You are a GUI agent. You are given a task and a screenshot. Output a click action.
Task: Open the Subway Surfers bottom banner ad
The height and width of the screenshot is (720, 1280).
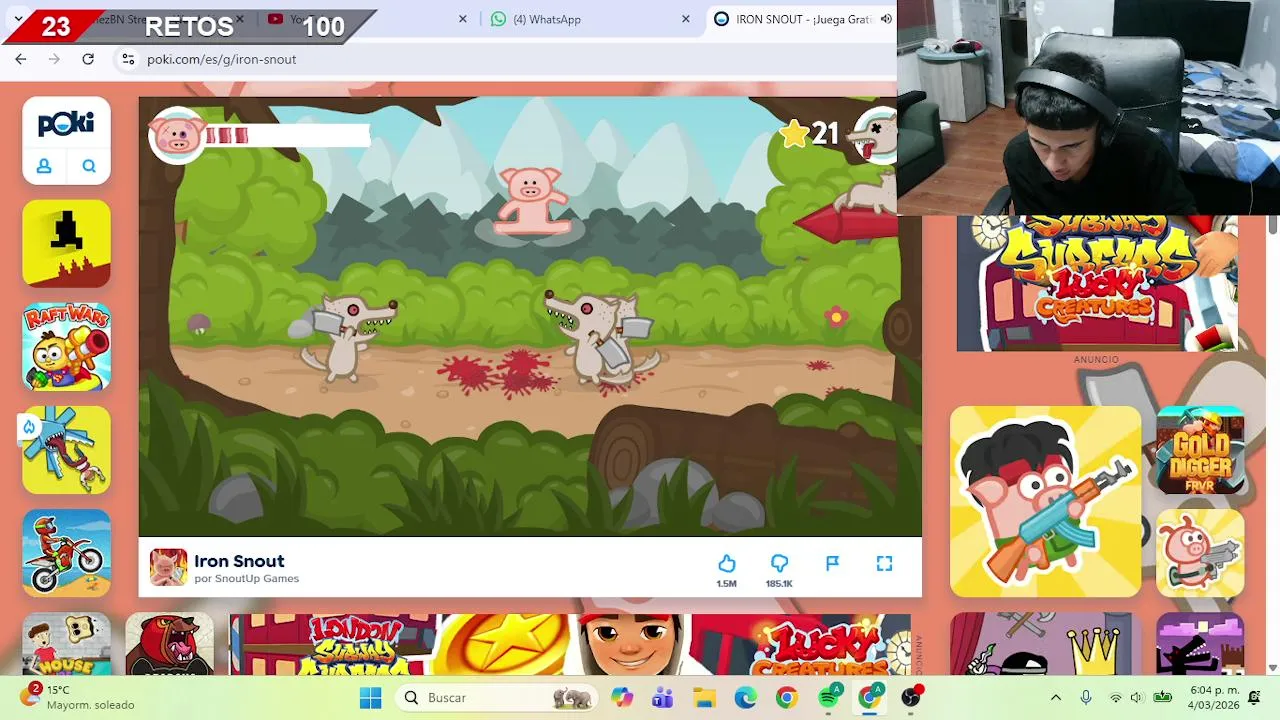point(570,645)
